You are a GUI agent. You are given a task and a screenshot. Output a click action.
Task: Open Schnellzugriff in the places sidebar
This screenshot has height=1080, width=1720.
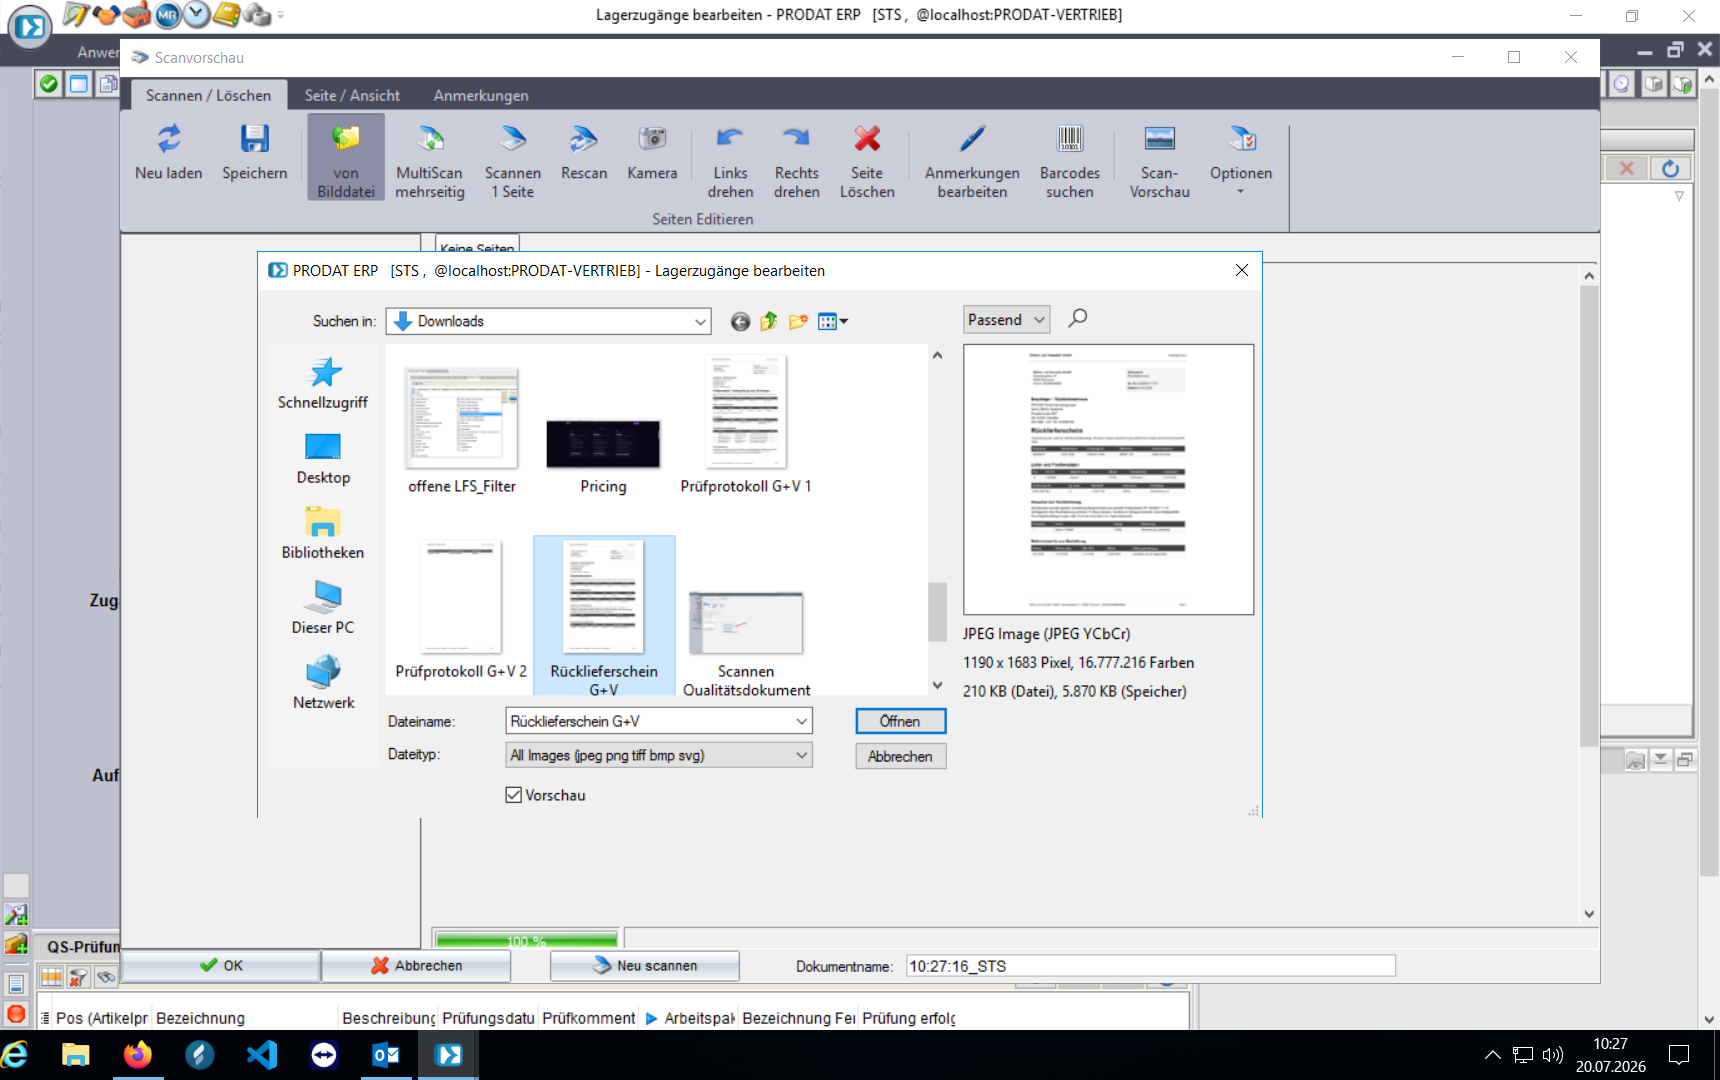point(323,383)
